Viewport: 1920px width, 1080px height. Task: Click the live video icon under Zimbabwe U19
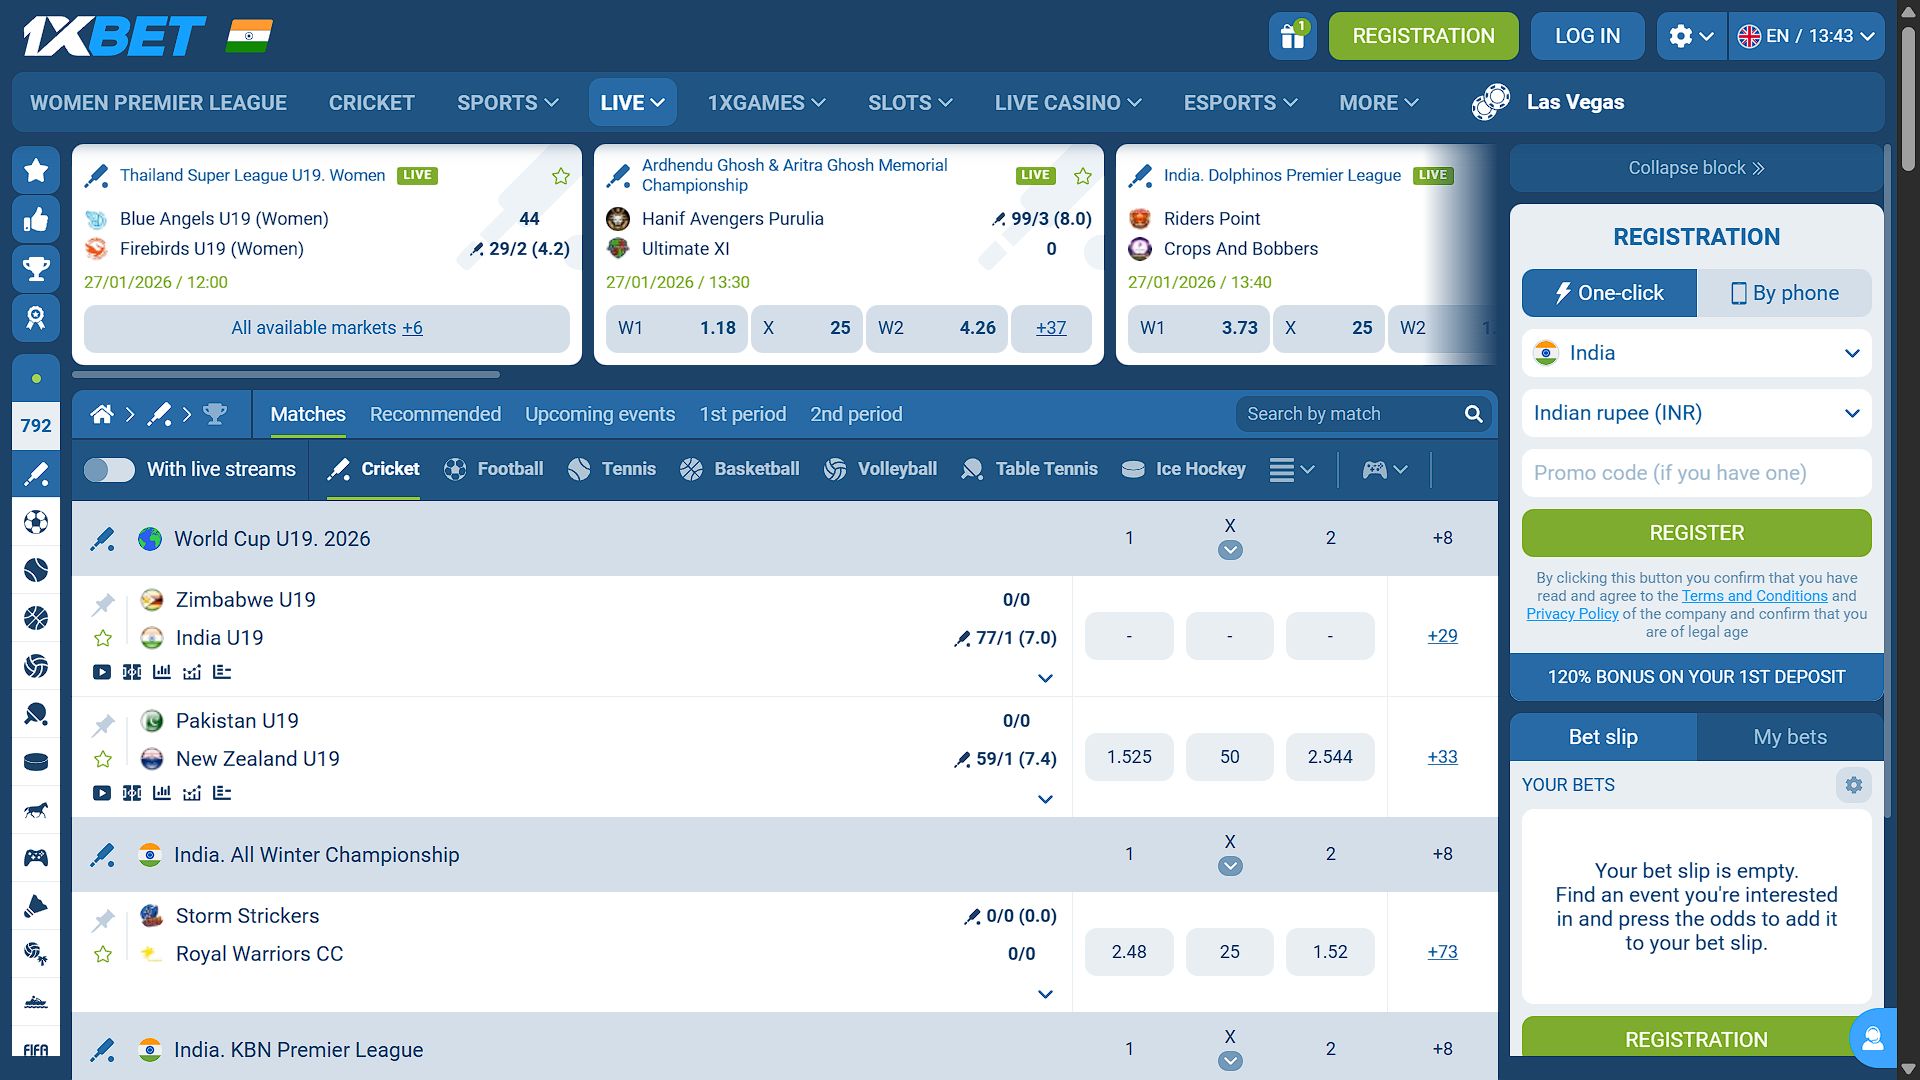[102, 672]
